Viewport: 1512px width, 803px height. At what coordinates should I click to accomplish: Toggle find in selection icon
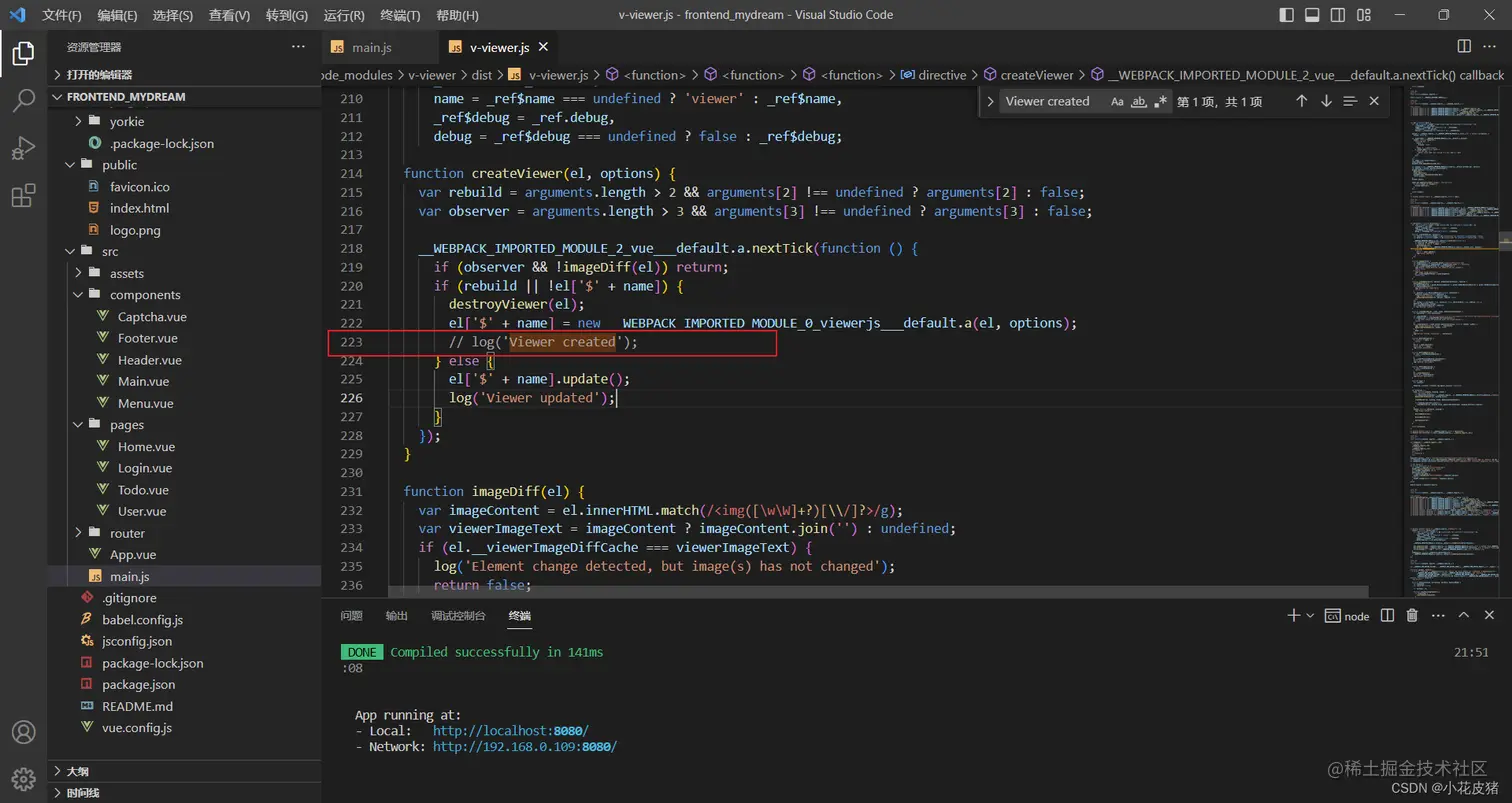(1350, 101)
